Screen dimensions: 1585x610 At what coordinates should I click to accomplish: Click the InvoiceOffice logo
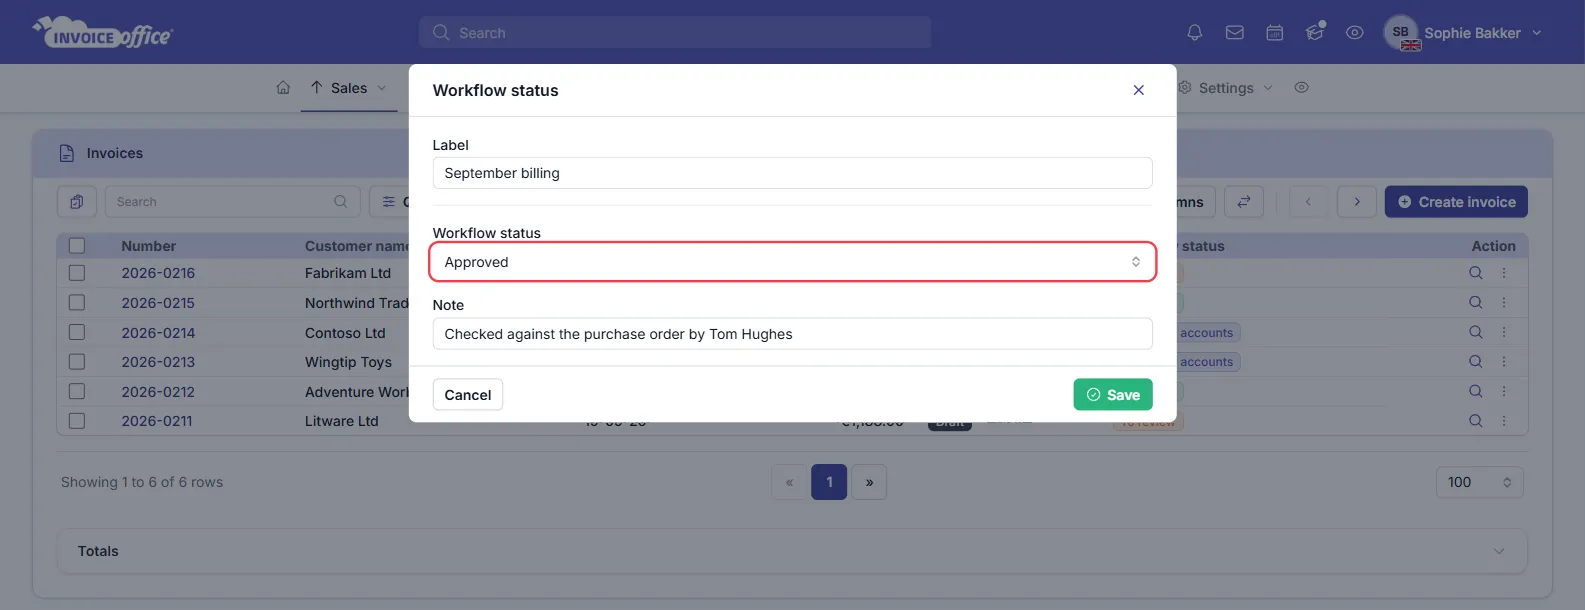103,32
